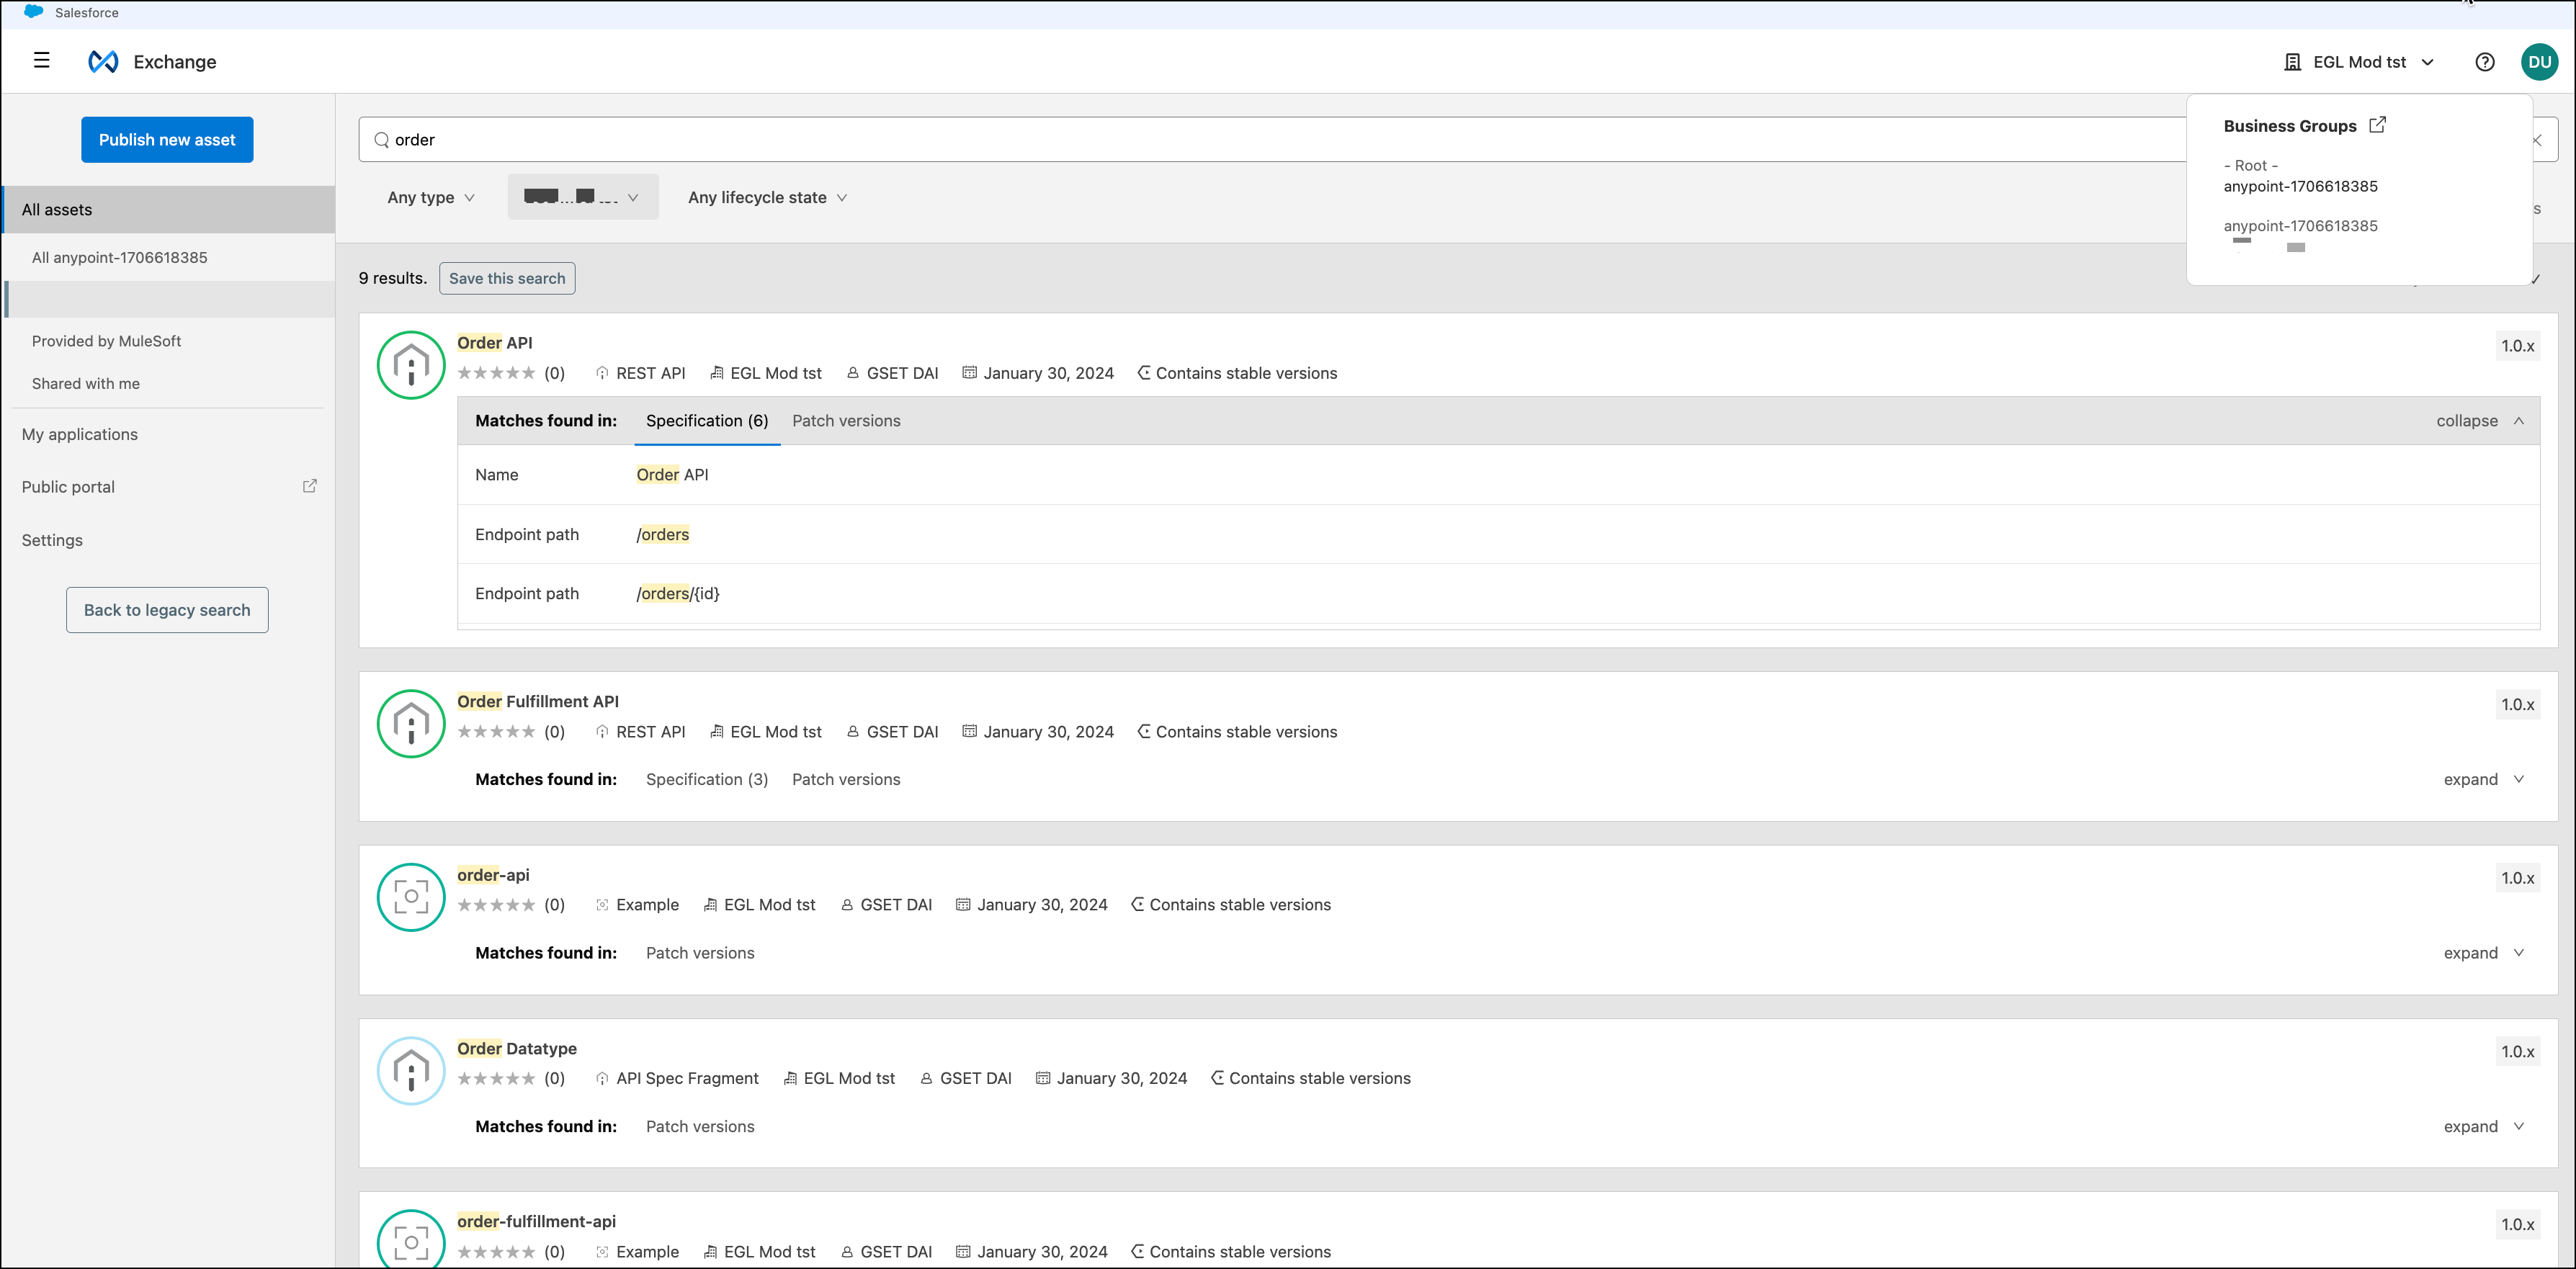Click Back to legacy search button
Screen dimensions: 2576x1269
(x=167, y=610)
